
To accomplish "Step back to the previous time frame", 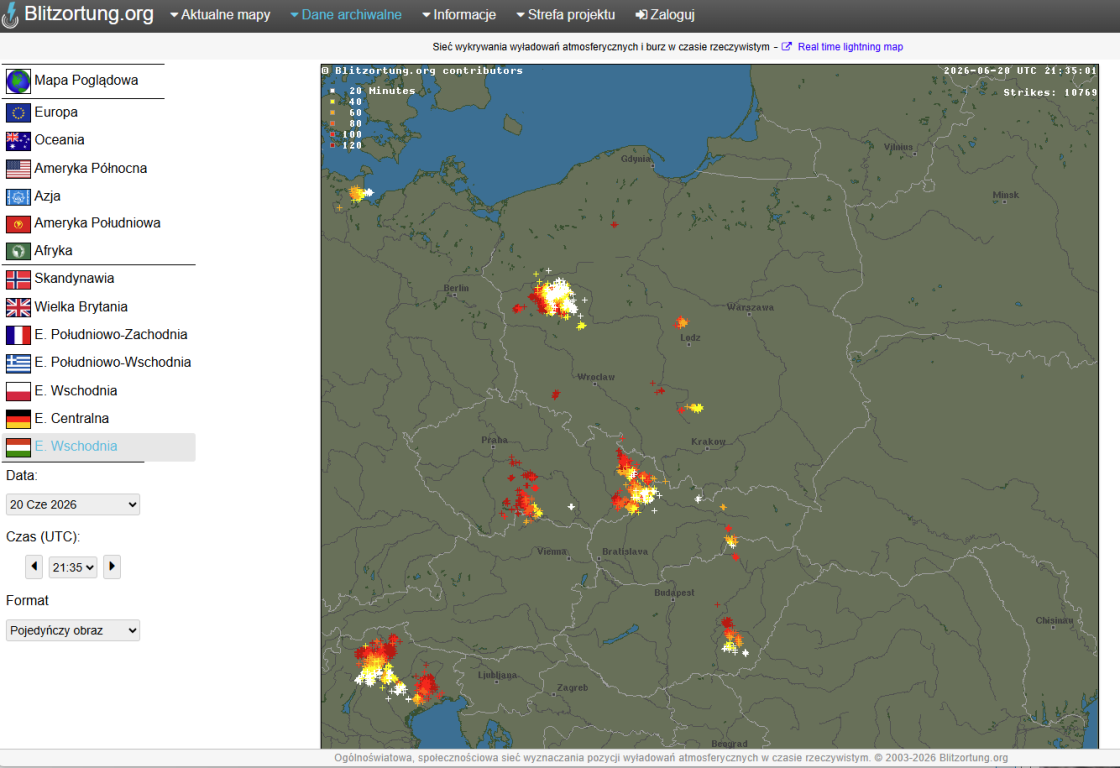I will pyautogui.click(x=34, y=567).
